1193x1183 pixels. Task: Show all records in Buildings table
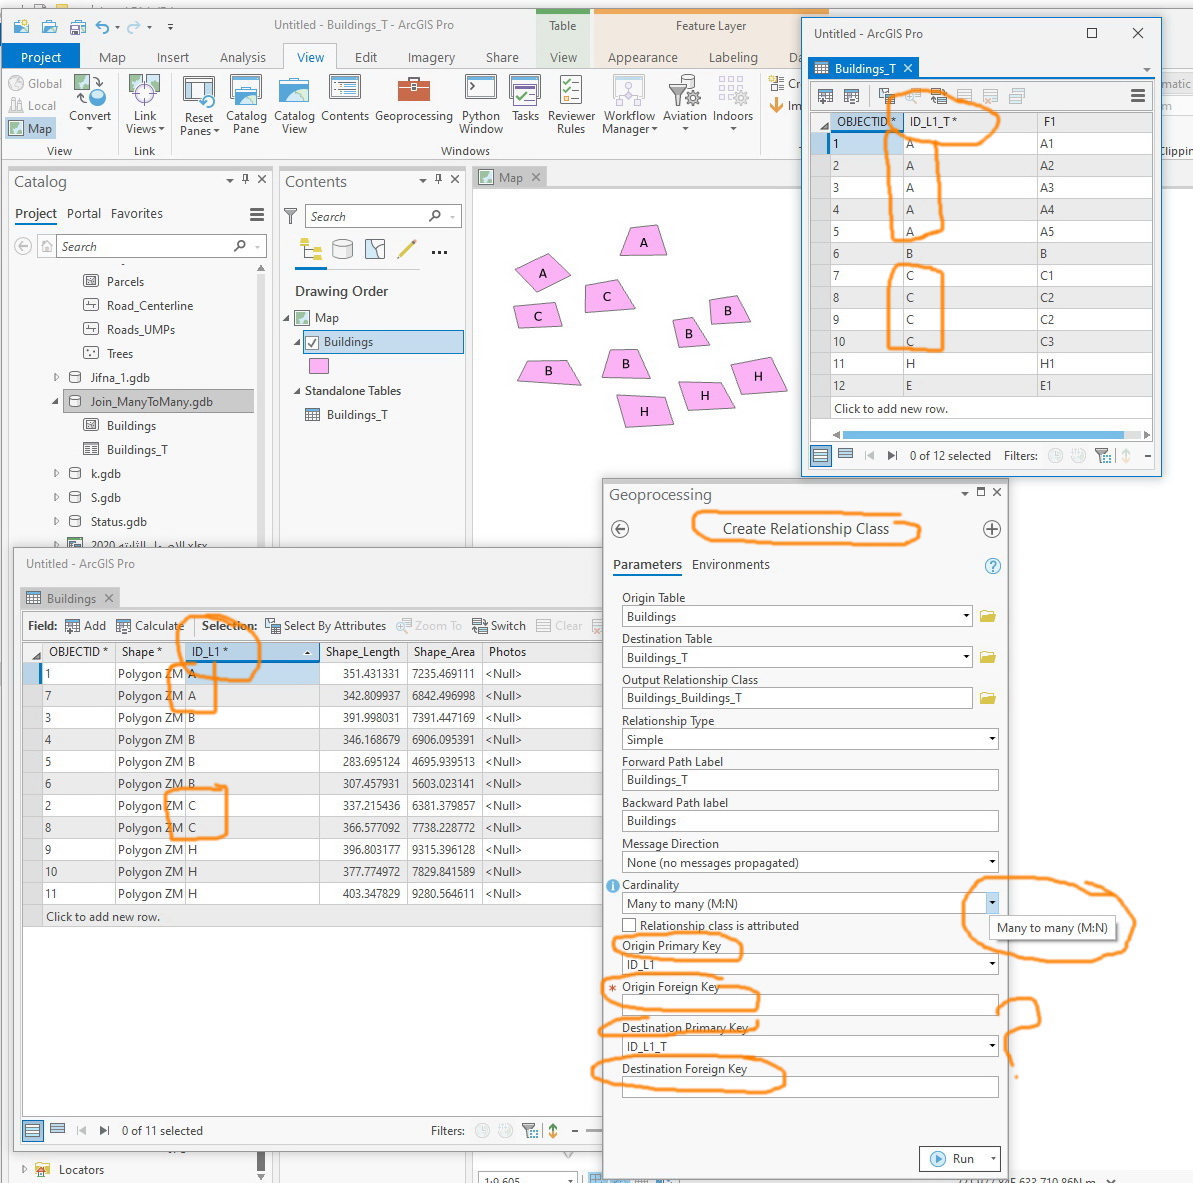pos(33,1130)
